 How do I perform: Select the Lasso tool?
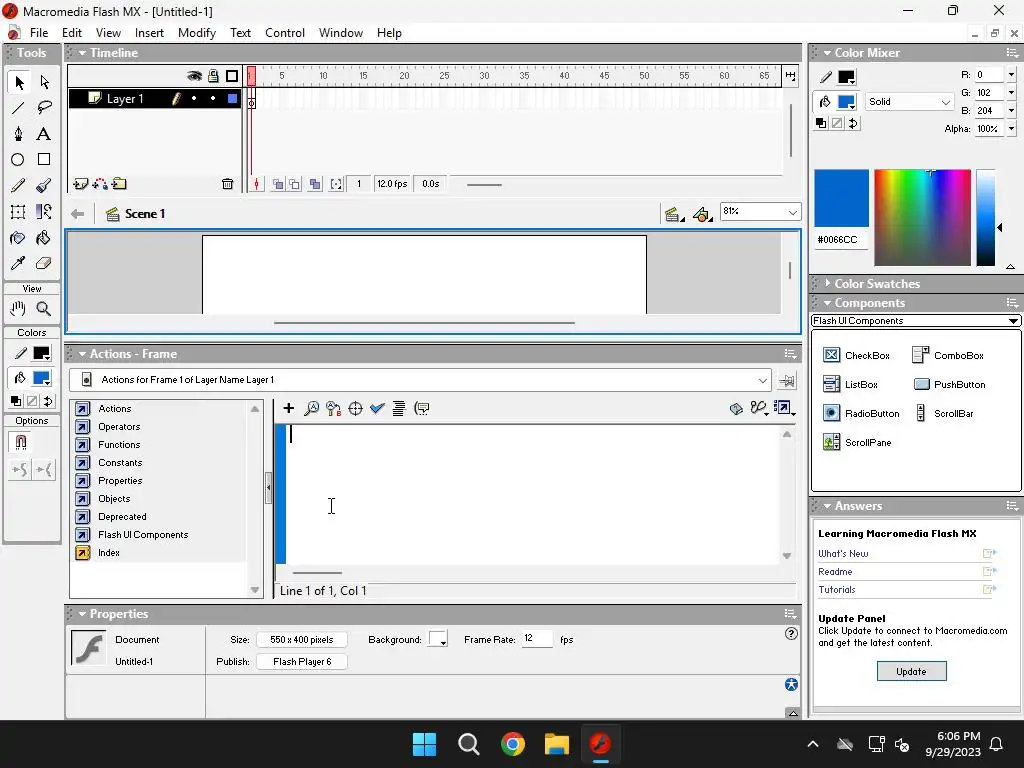(44, 108)
